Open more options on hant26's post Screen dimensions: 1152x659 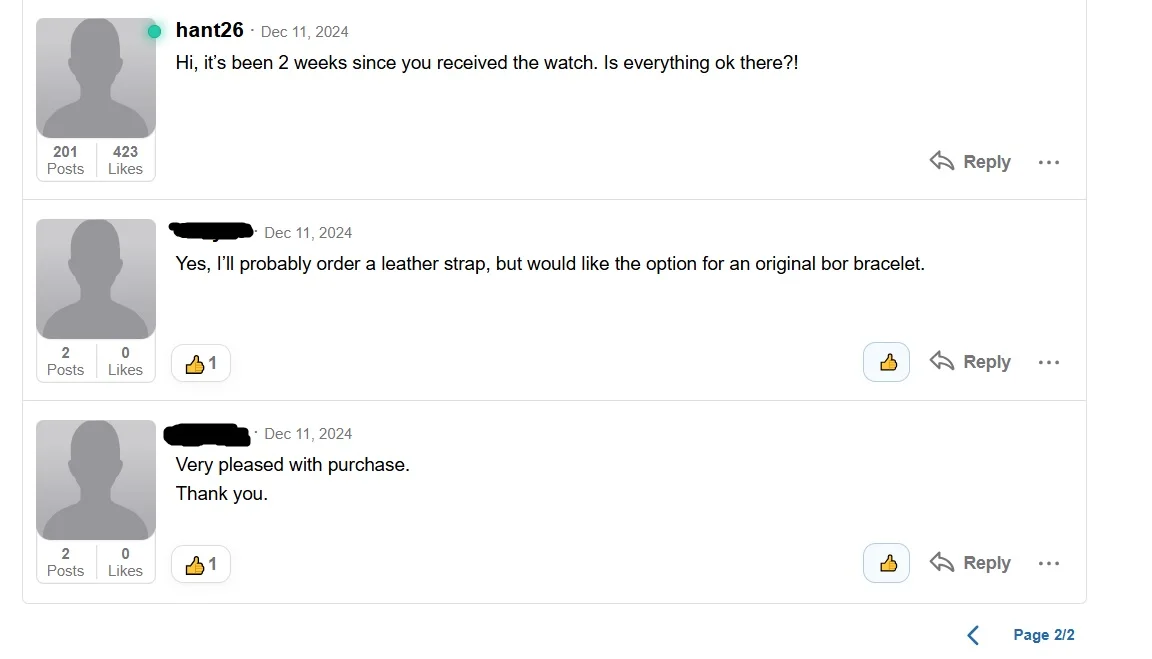point(1048,162)
